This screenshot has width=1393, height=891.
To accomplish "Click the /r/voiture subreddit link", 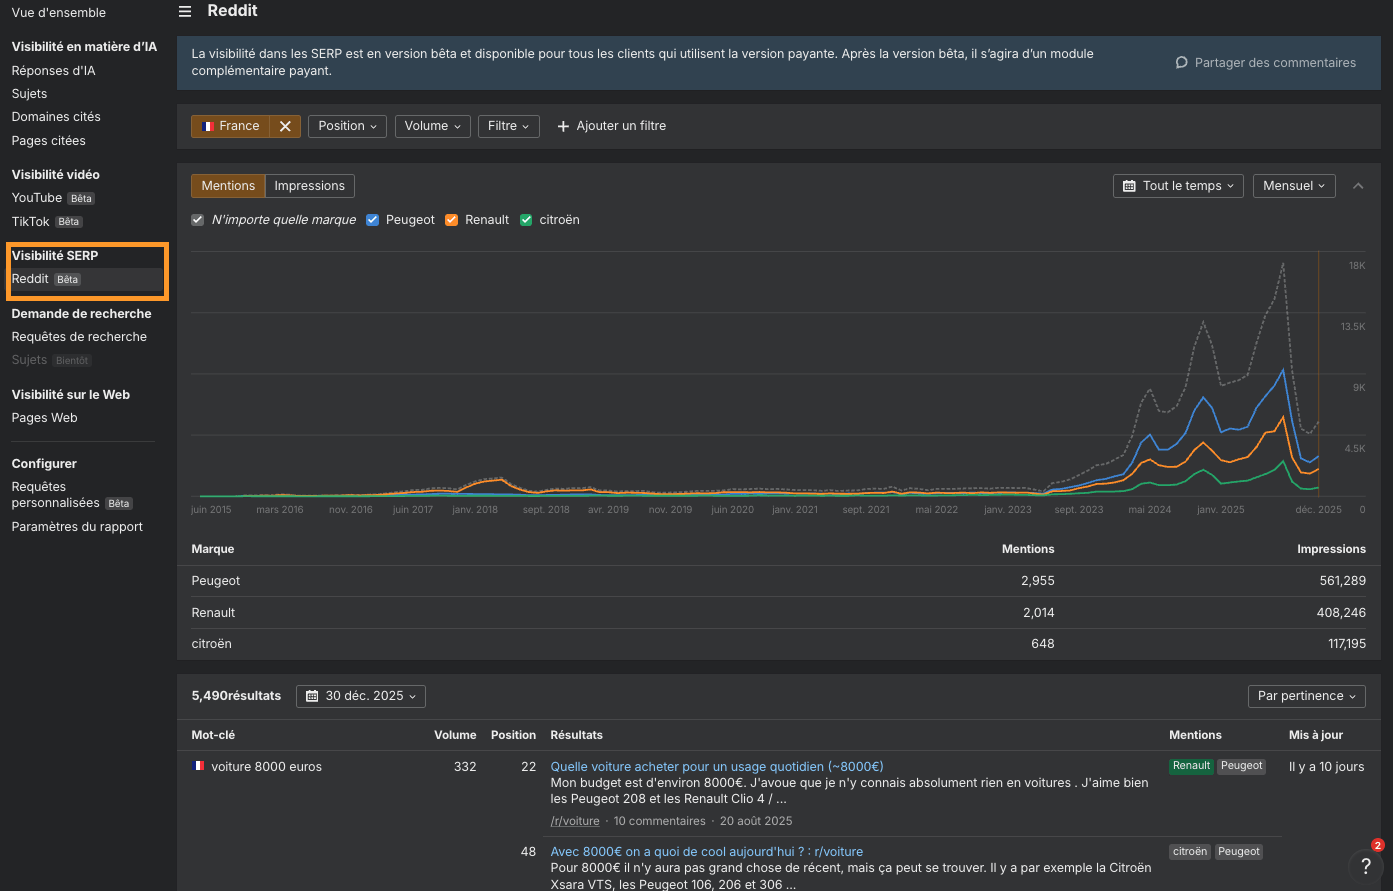I will pyautogui.click(x=575, y=821).
